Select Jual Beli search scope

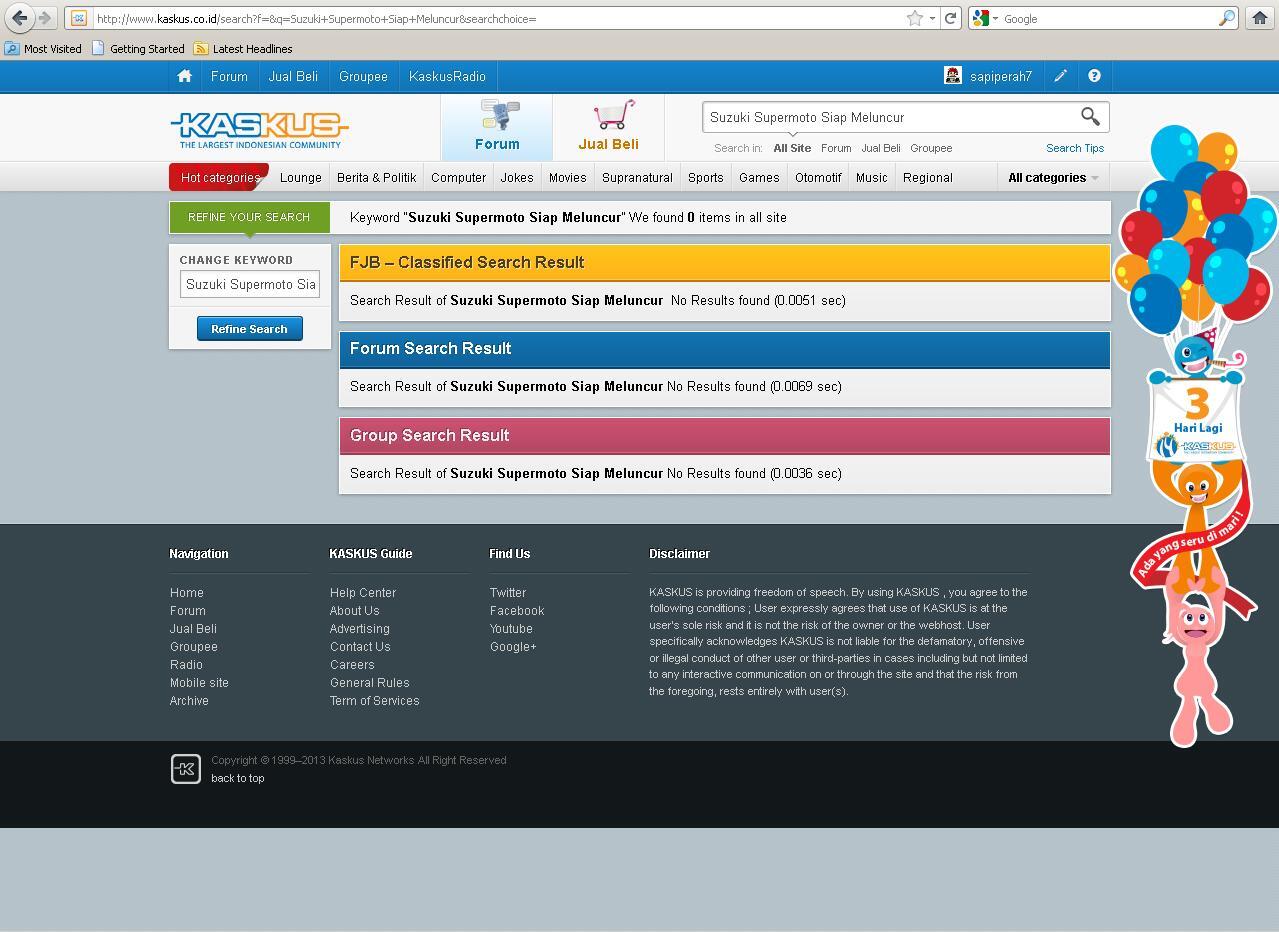[881, 148]
